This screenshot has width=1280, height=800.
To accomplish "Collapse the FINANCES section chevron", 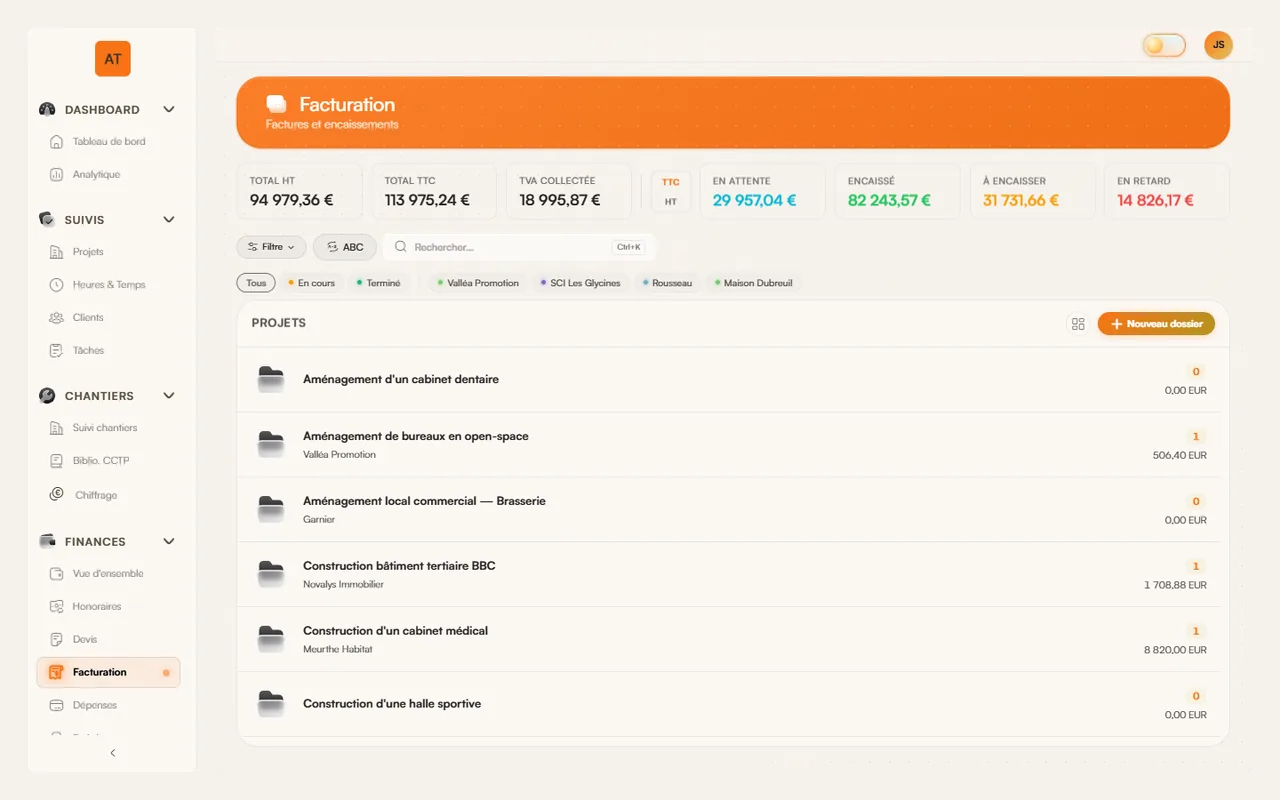I will point(169,542).
